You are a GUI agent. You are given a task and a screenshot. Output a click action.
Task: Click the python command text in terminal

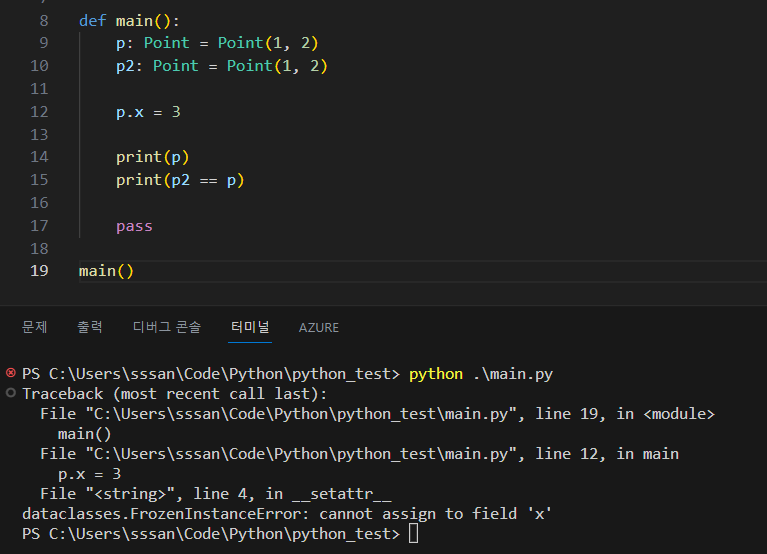(x=436, y=374)
